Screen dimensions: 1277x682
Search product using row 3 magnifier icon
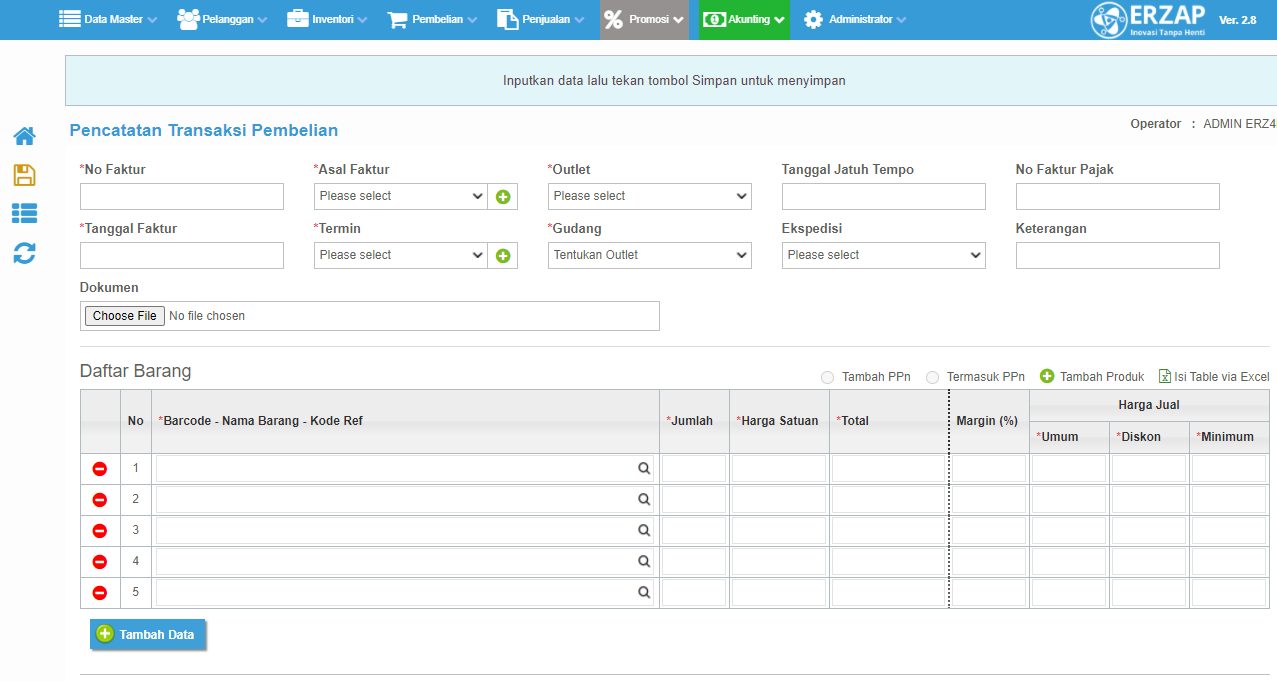coord(644,530)
